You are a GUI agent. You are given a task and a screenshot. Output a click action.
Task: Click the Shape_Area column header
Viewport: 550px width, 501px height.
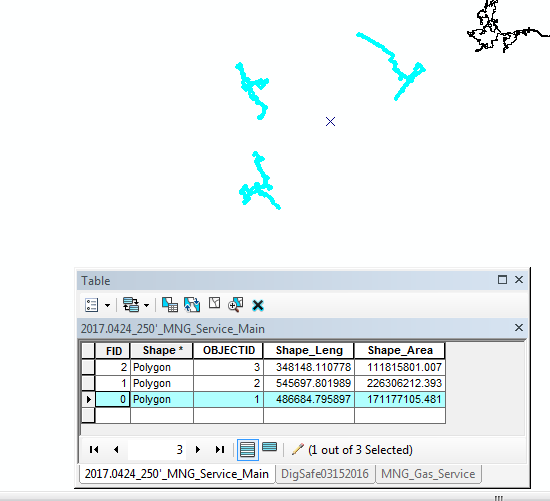coord(400,350)
